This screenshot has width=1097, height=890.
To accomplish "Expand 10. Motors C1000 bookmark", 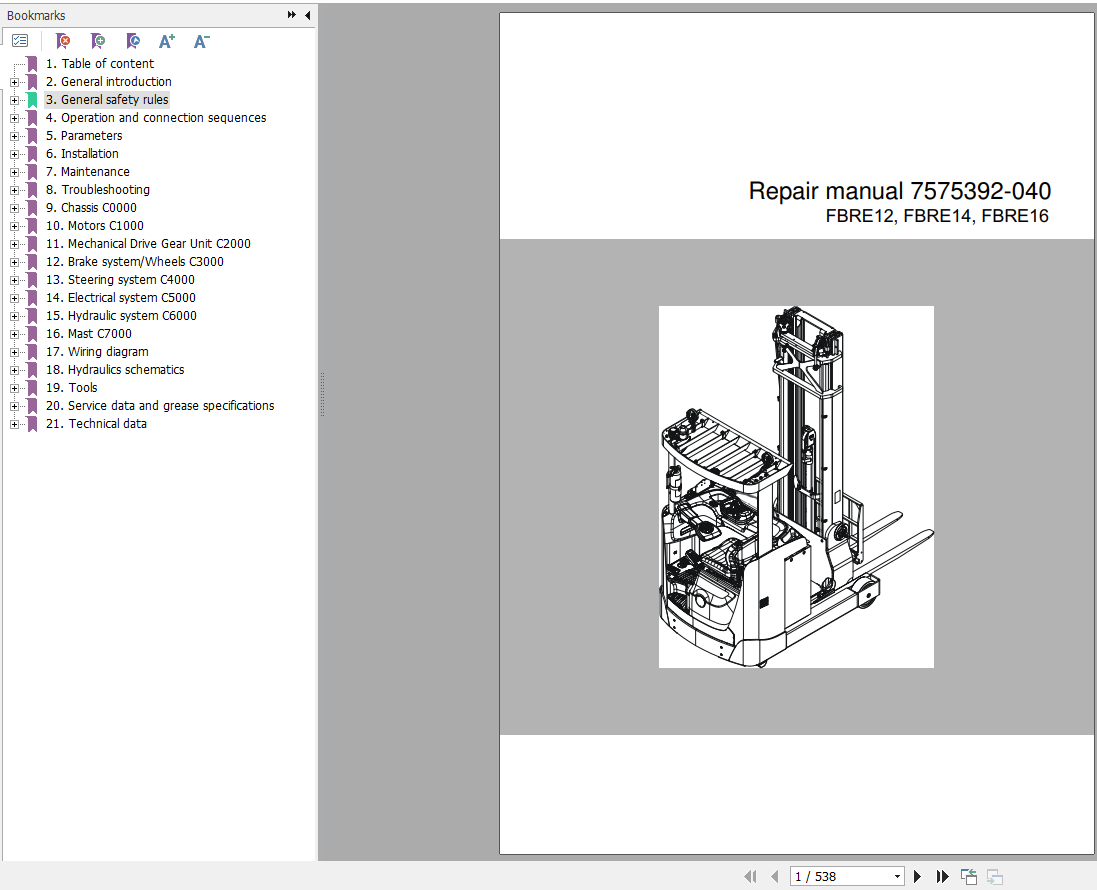I will click(x=14, y=226).
